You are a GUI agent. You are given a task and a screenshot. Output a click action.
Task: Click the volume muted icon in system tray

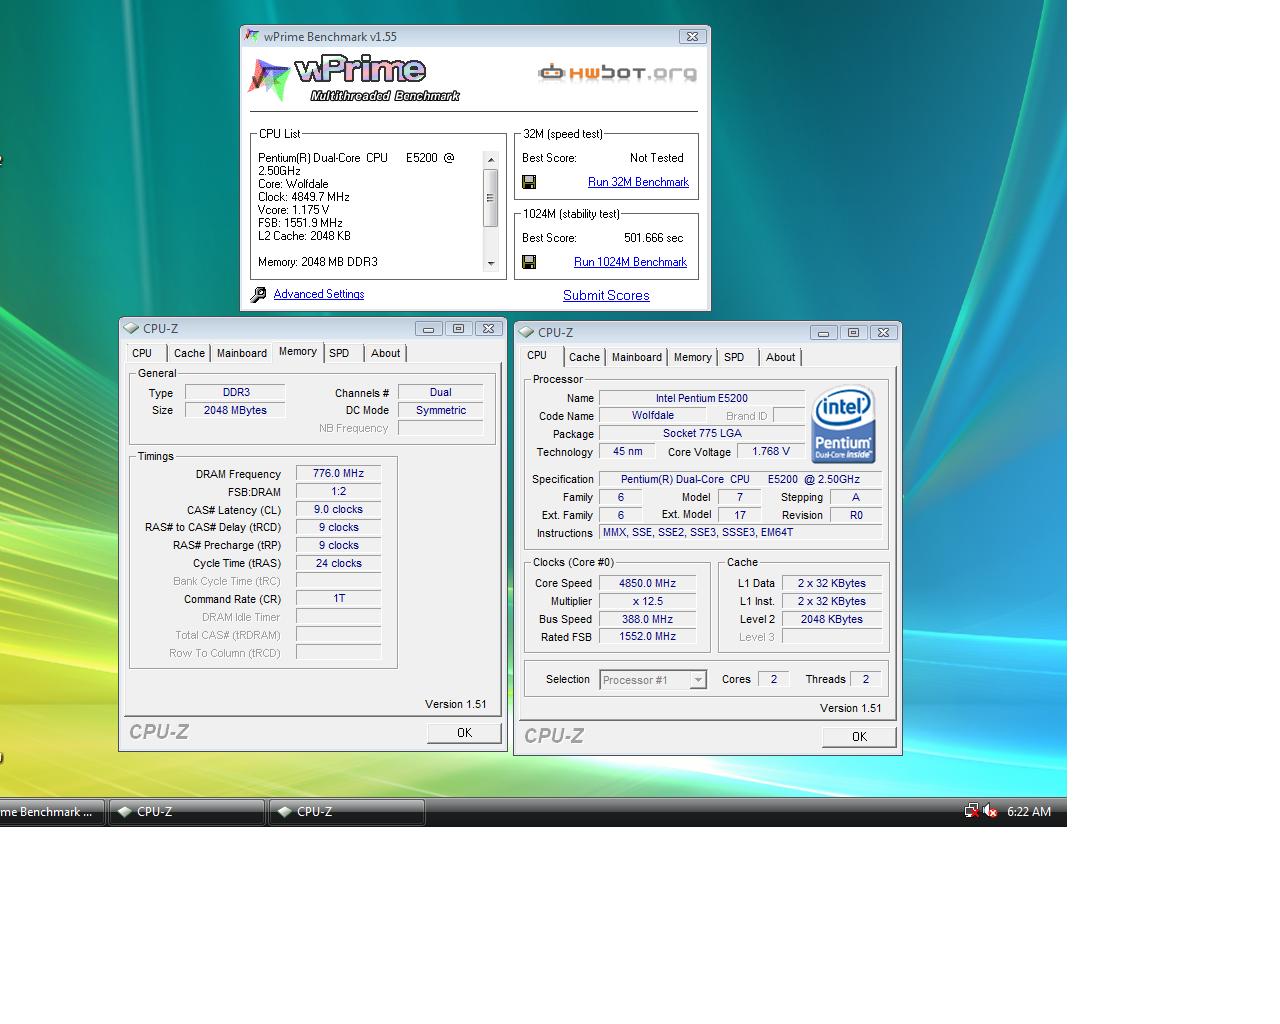pyautogui.click(x=990, y=811)
